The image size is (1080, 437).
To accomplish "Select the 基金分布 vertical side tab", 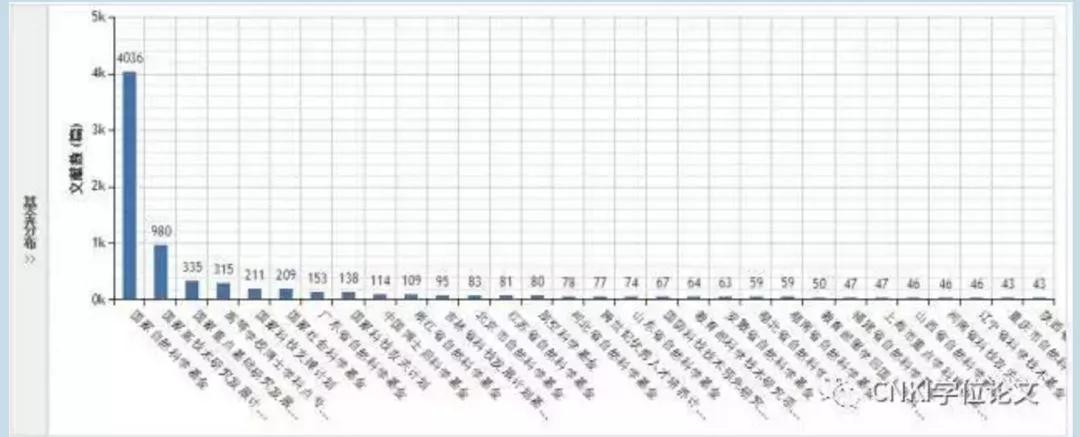I will (29, 220).
